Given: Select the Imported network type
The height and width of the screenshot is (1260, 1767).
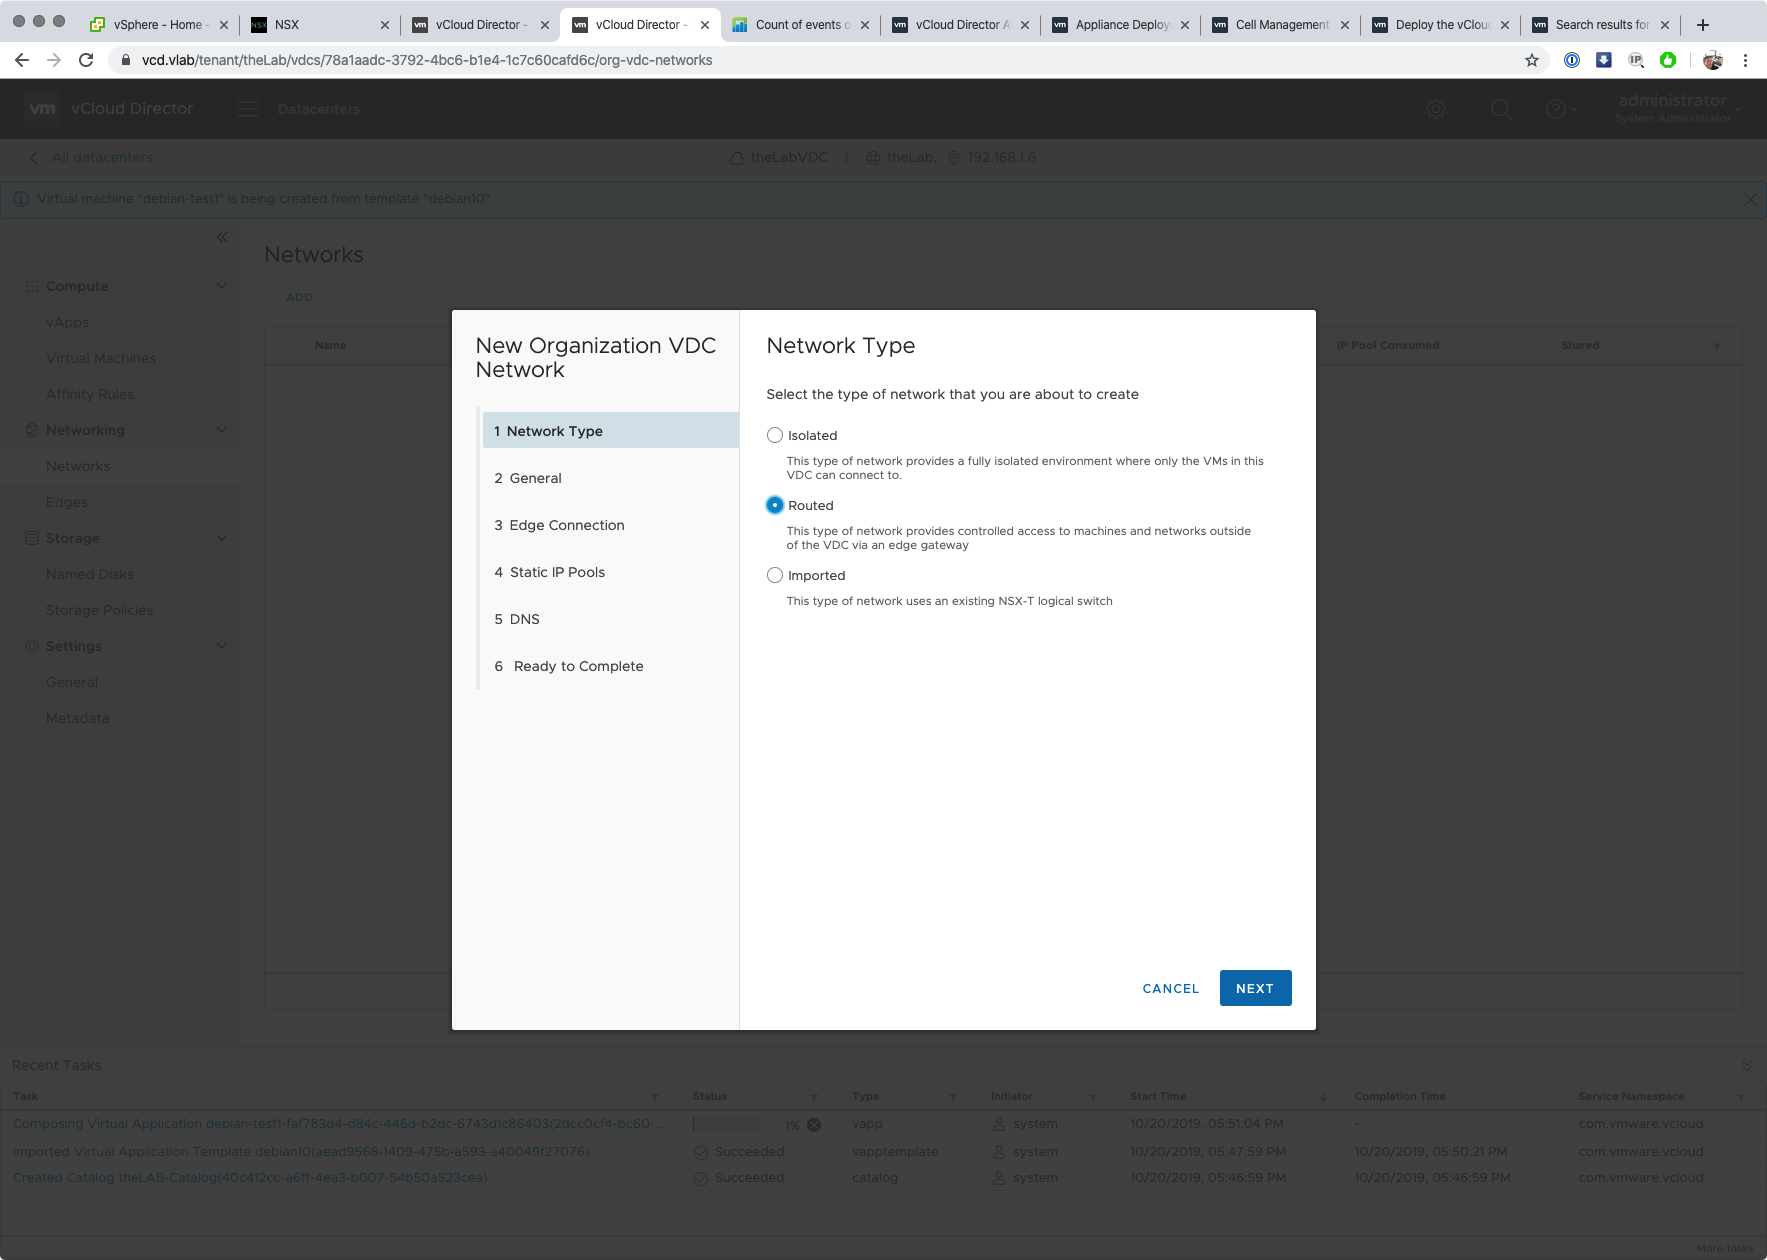Looking at the screenshot, I should [x=775, y=575].
